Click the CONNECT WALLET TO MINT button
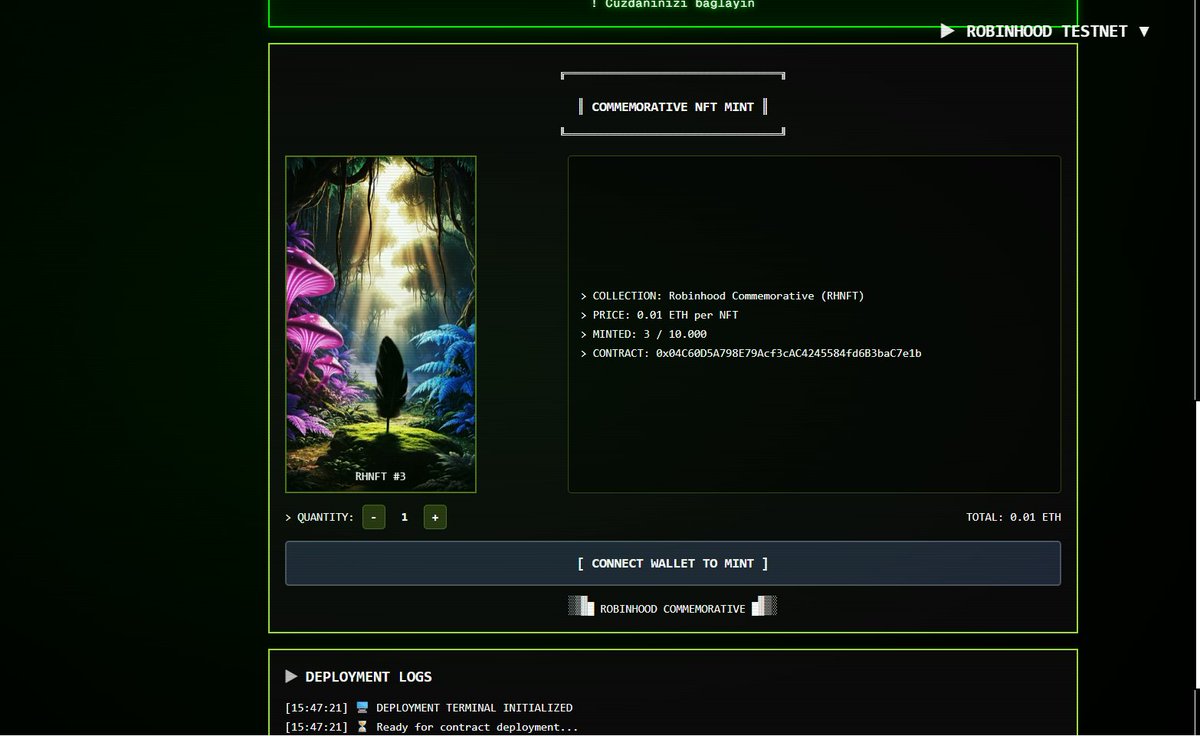Viewport: 1200px width, 736px height. pos(673,563)
